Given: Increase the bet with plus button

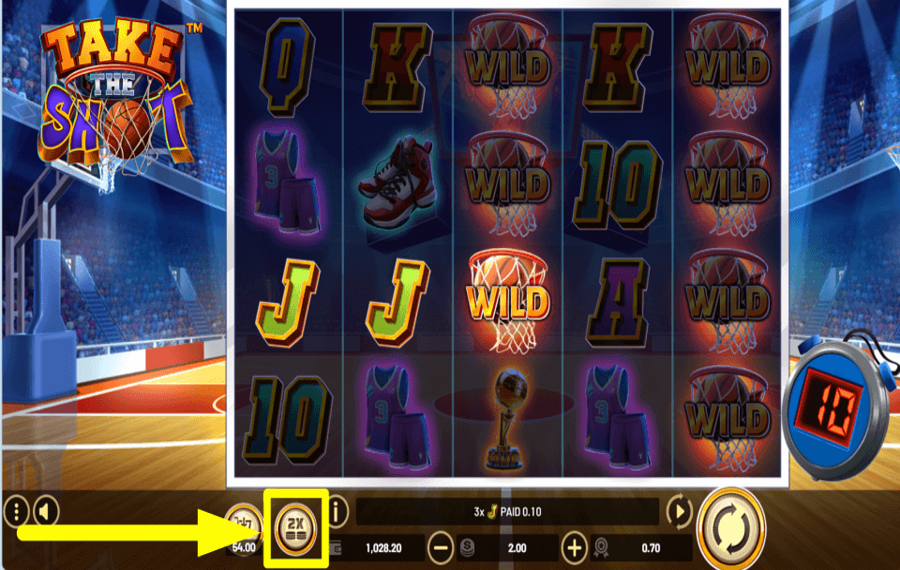Looking at the screenshot, I should tap(573, 548).
